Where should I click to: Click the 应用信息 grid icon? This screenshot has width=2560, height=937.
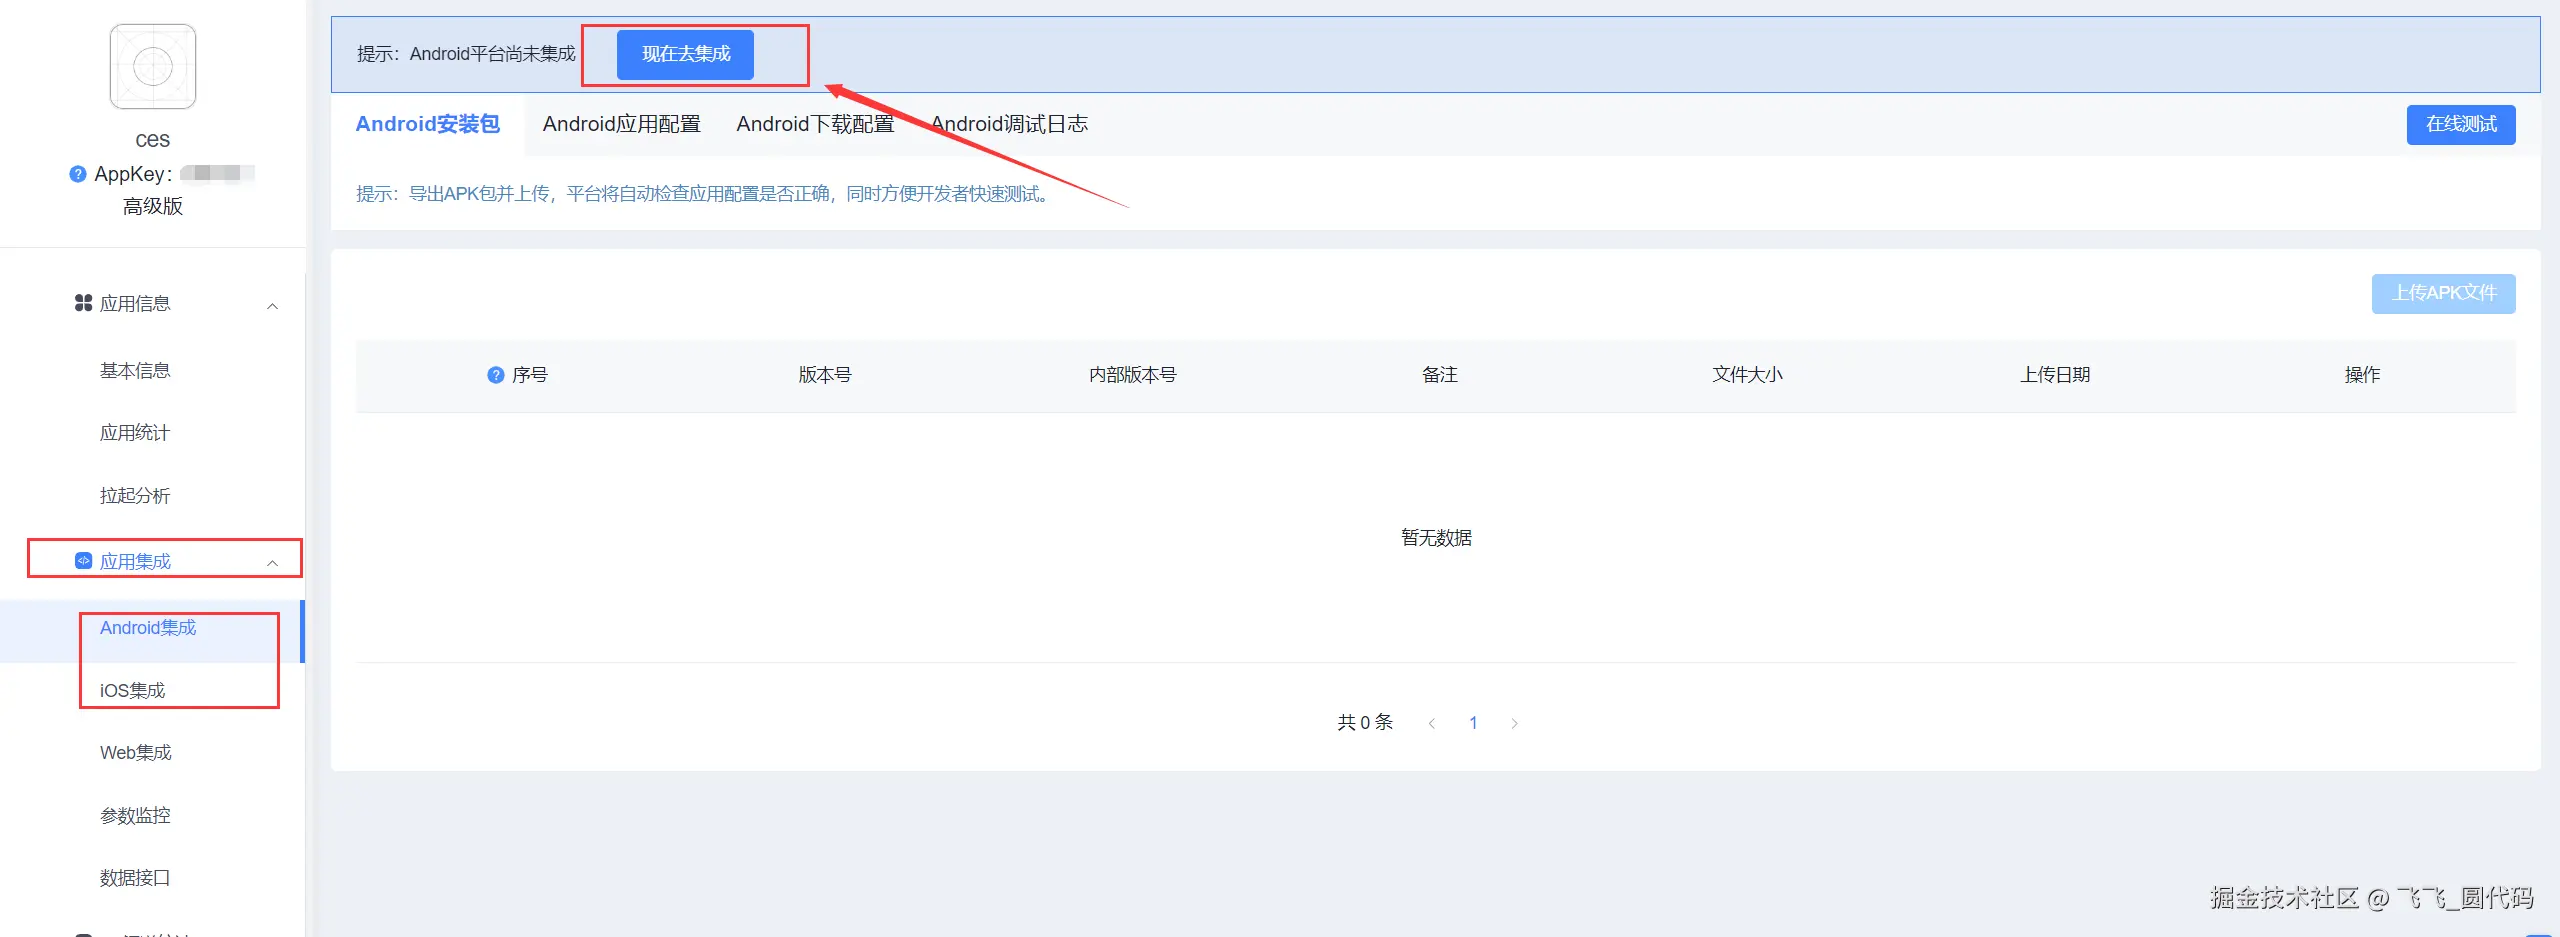pos(83,303)
